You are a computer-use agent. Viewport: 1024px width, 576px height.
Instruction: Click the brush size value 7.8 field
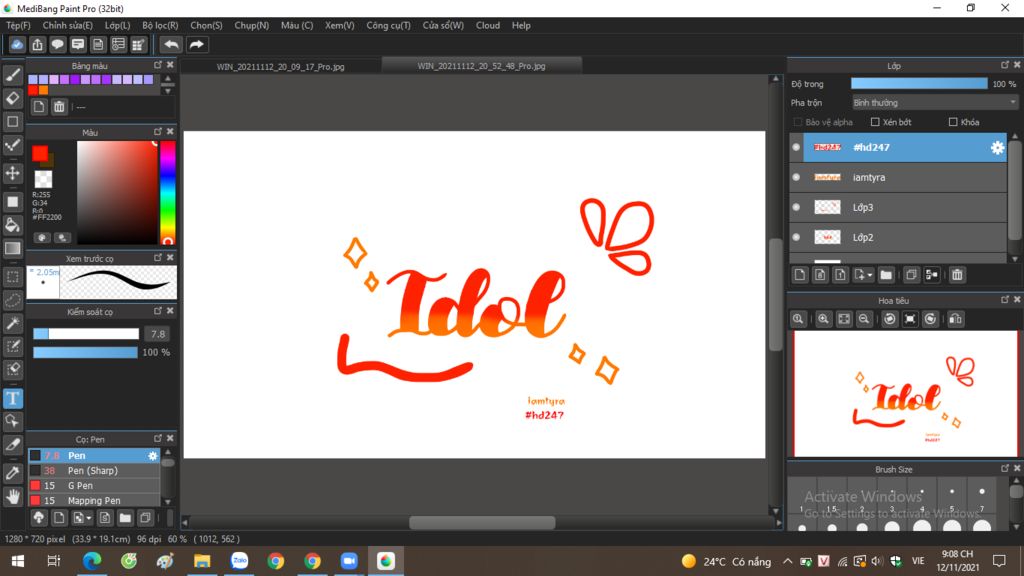tap(158, 334)
